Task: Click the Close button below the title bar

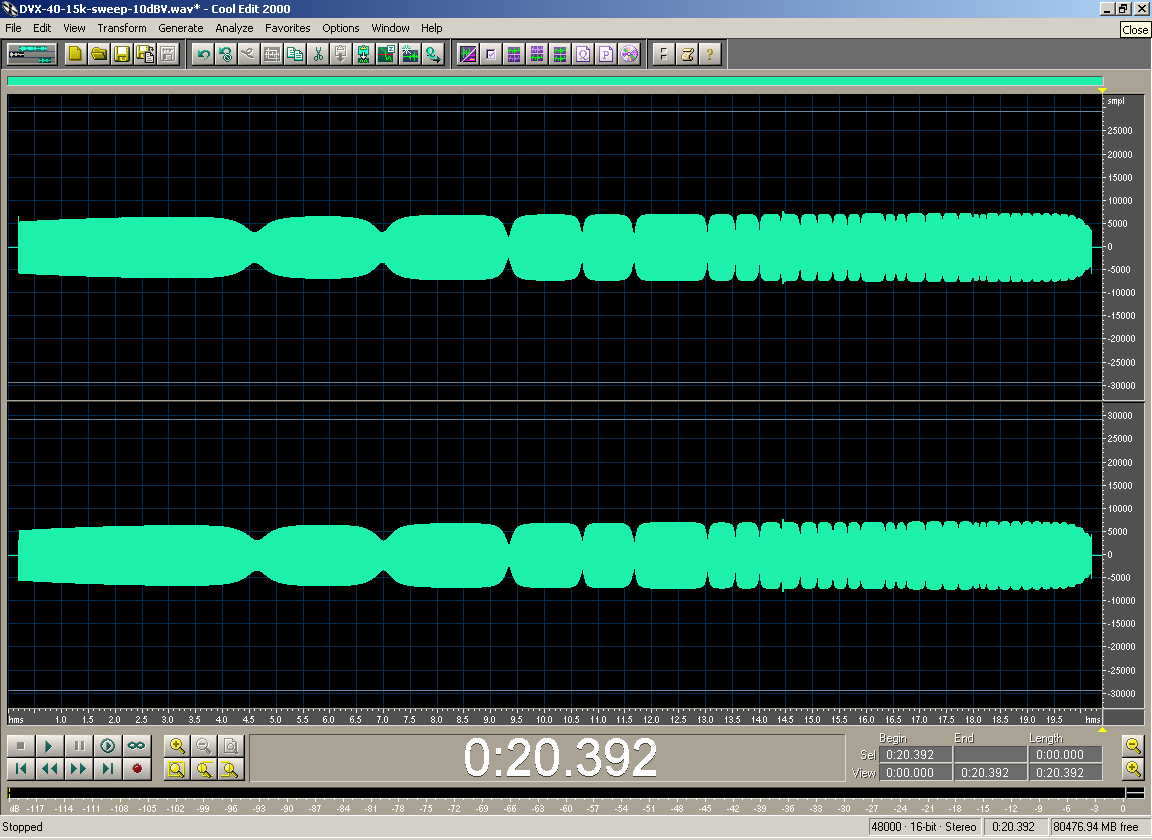Action: click(1134, 29)
